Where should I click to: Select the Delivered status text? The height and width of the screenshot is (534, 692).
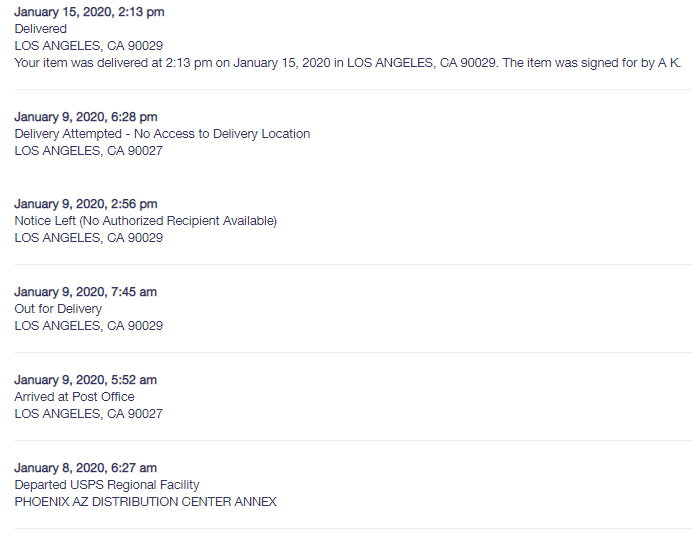(41, 29)
